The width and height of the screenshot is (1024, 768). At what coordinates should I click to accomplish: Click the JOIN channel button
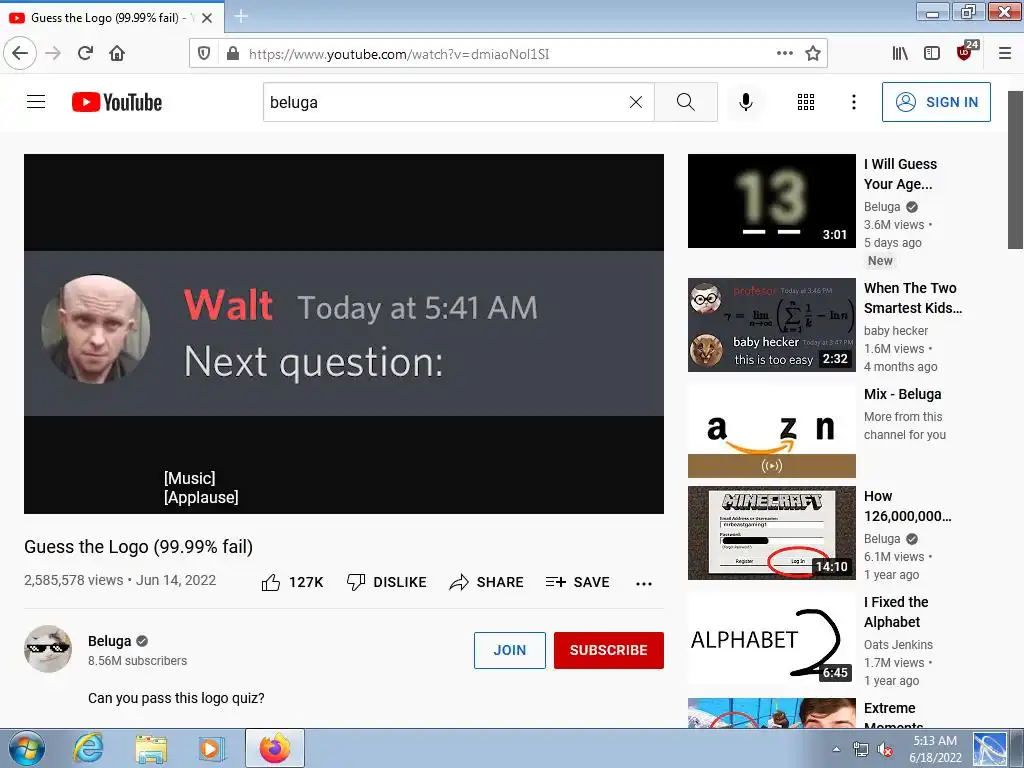pos(509,650)
